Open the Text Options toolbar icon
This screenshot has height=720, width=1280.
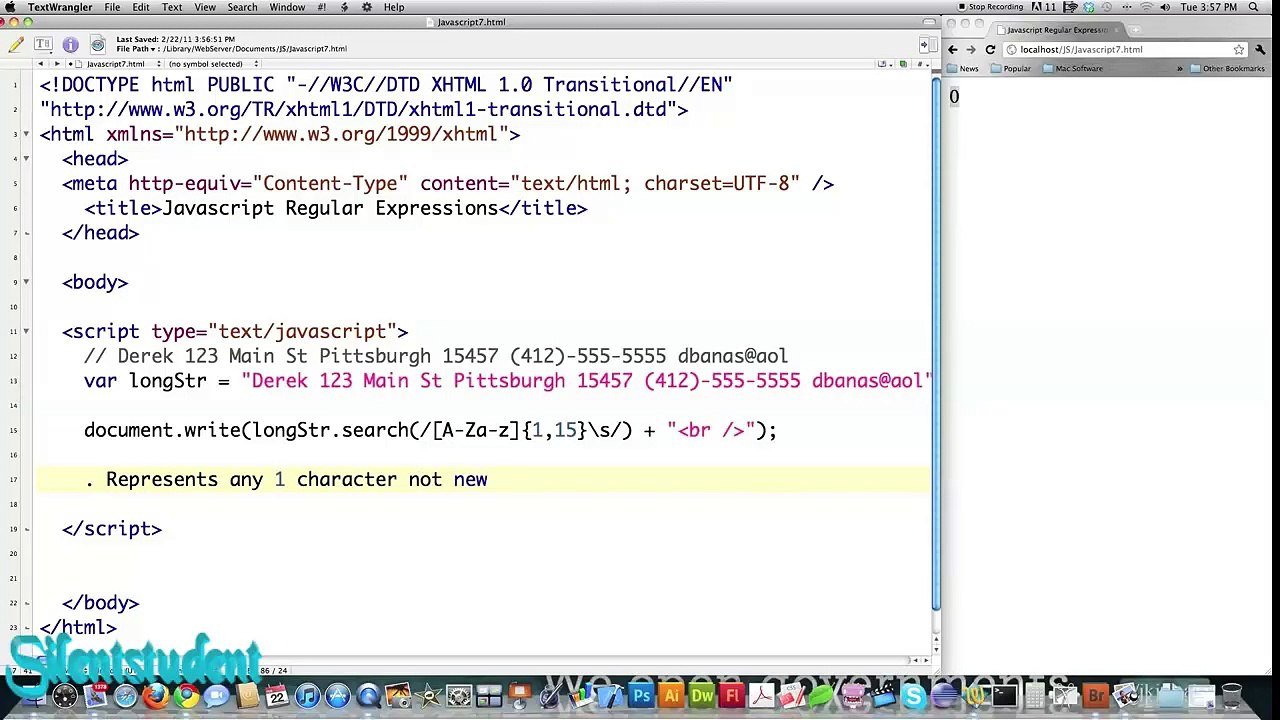pyautogui.click(x=43, y=44)
